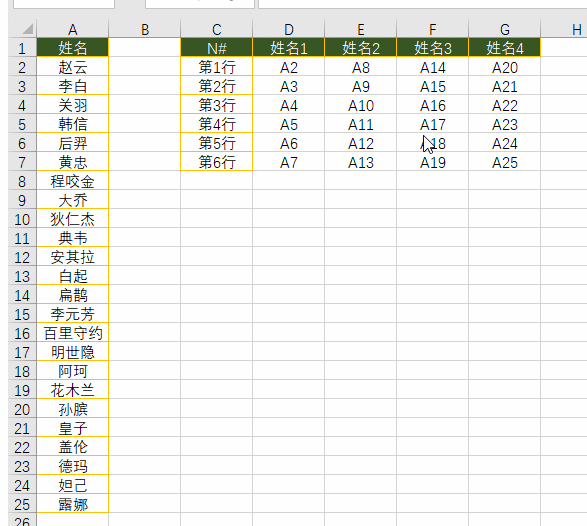Click cell containing 皇子
Viewport: 587px width, 526px height.
coord(73,428)
